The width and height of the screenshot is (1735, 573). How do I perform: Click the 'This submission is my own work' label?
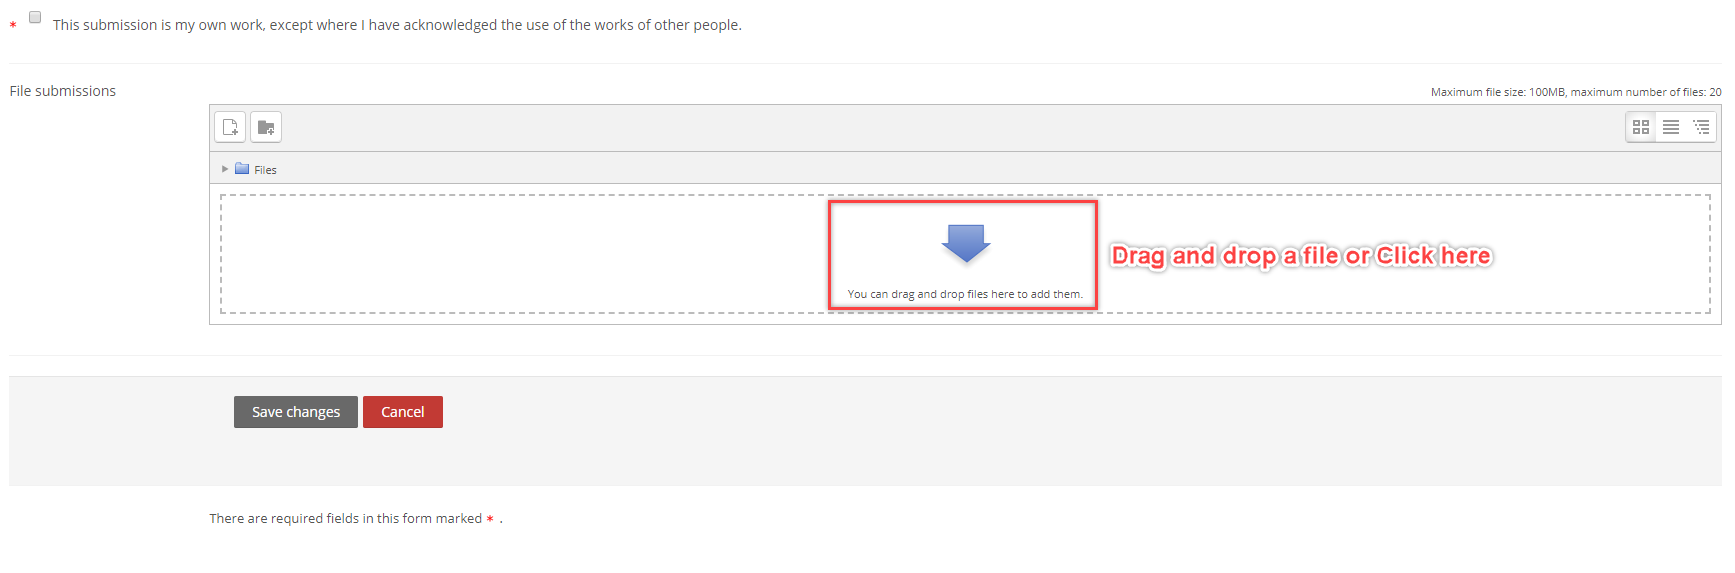tap(397, 25)
